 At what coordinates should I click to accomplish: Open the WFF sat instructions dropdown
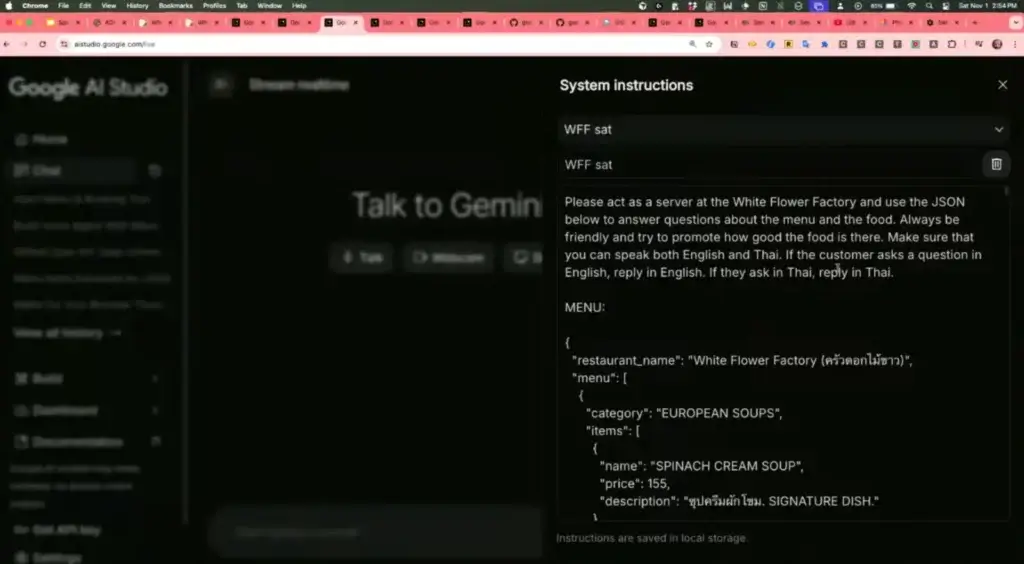(783, 129)
